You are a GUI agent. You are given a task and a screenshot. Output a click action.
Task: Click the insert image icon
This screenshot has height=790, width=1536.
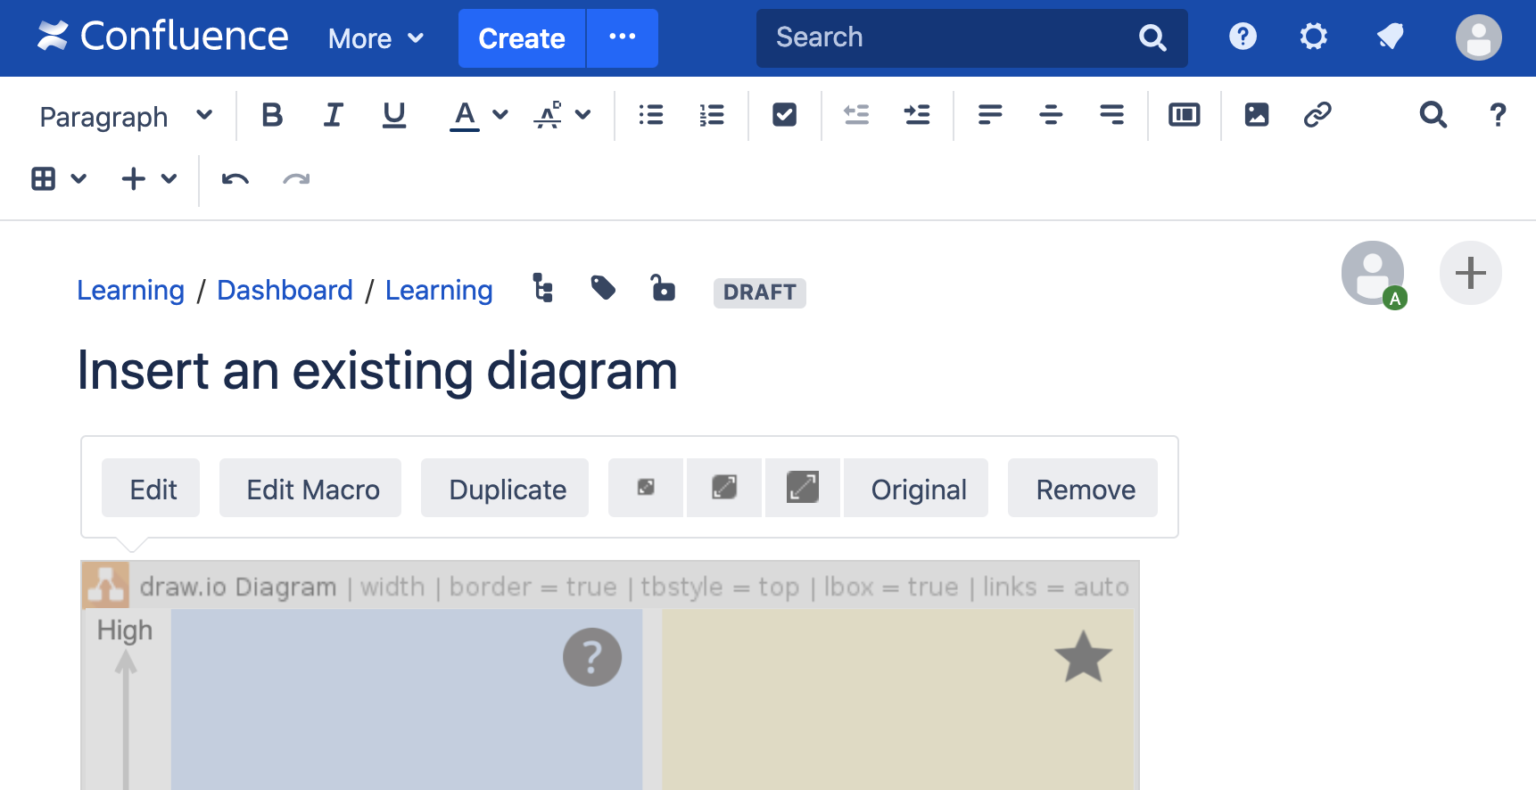(x=1256, y=116)
